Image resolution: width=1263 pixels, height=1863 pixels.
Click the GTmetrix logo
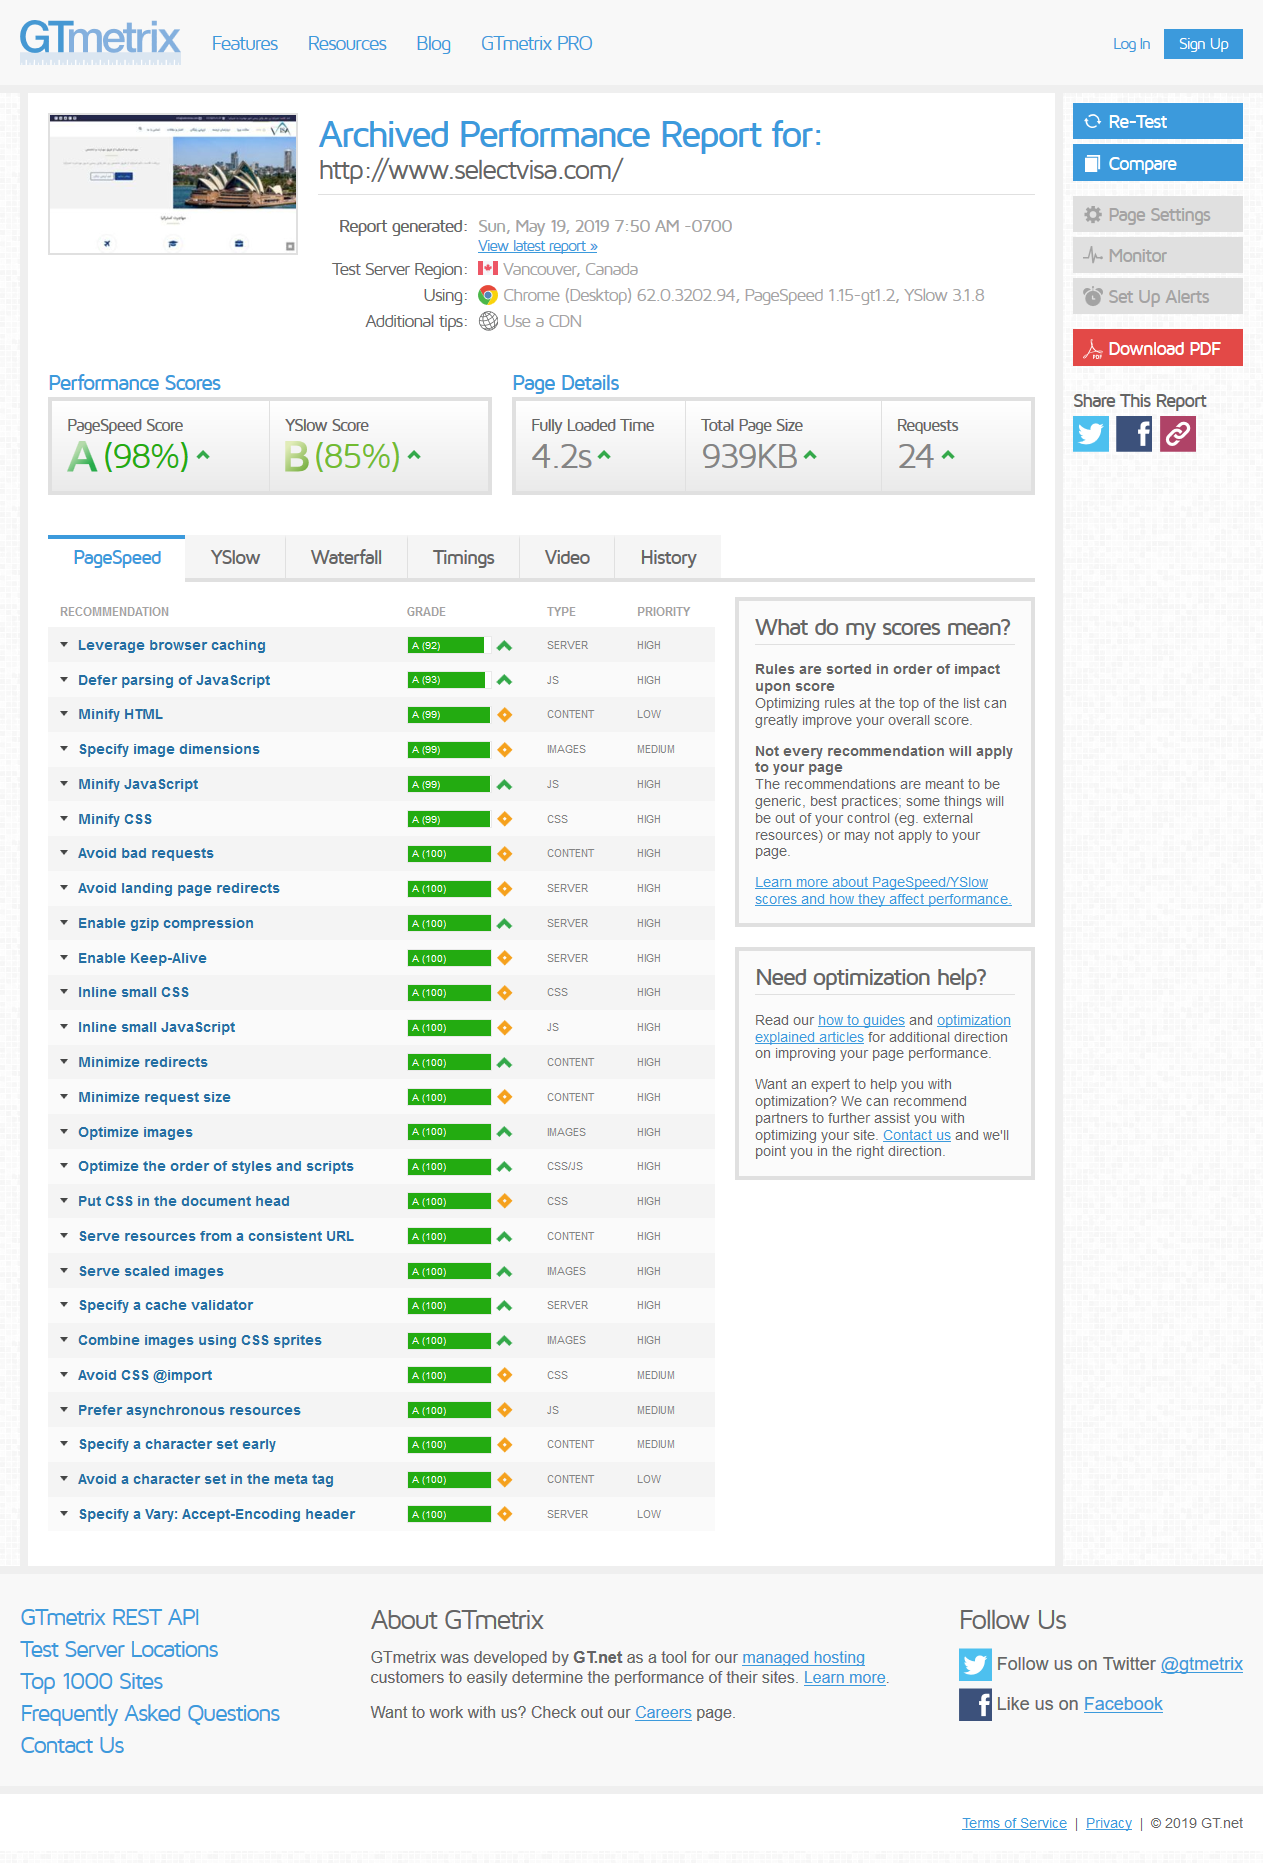[x=100, y=41]
